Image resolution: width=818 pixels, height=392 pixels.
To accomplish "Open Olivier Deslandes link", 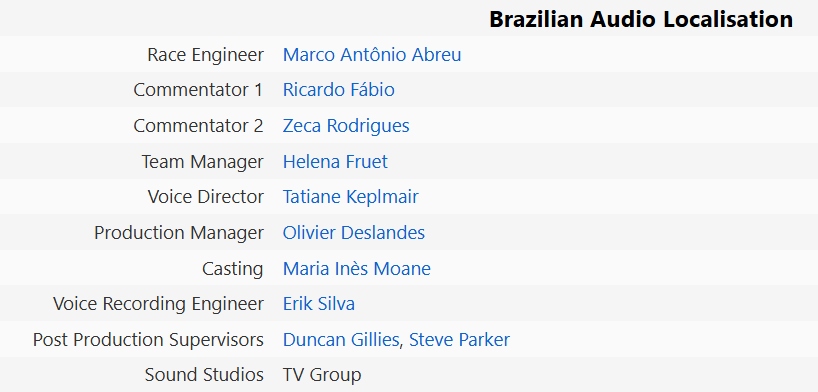I will [x=354, y=232].
